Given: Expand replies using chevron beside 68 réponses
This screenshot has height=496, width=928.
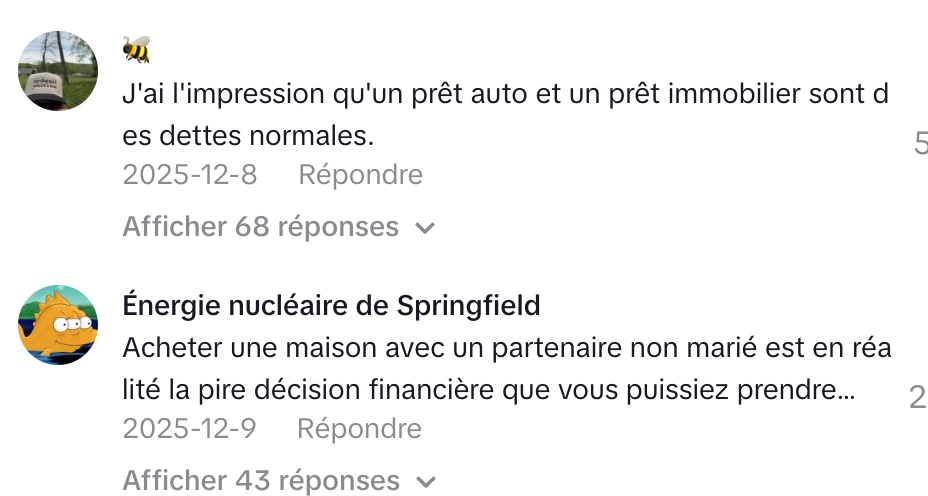Looking at the screenshot, I should tap(425, 228).
